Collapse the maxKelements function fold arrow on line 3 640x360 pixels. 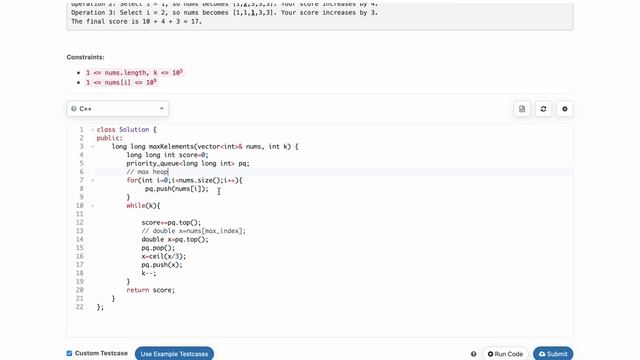click(93, 147)
